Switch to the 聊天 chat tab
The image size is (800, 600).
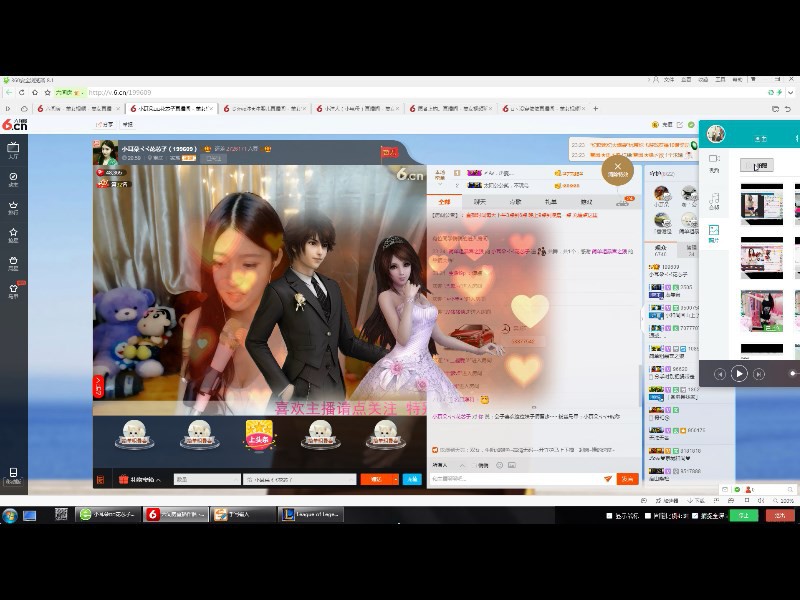tap(480, 202)
